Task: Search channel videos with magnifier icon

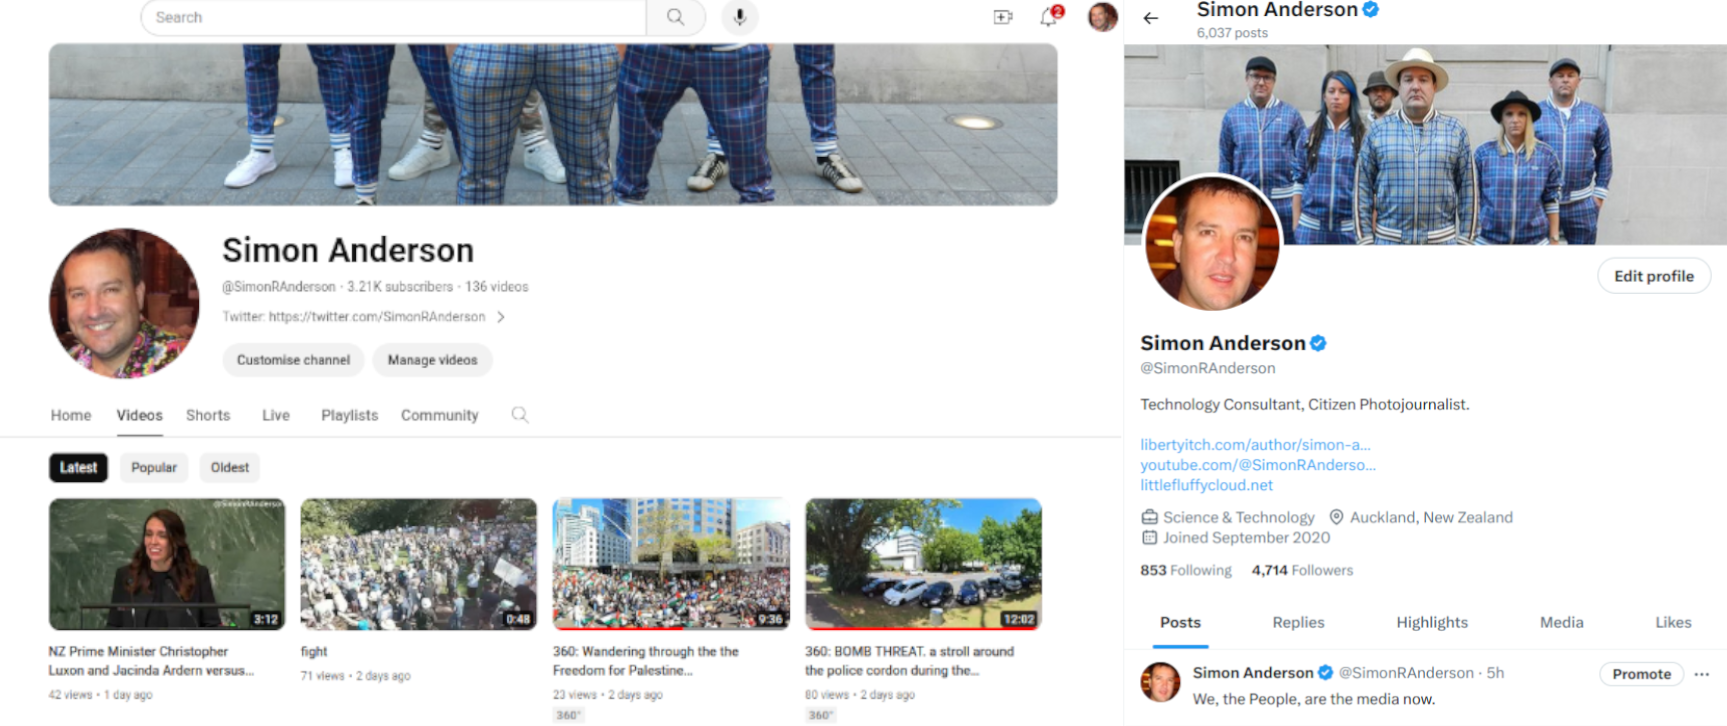Action: click(x=520, y=415)
